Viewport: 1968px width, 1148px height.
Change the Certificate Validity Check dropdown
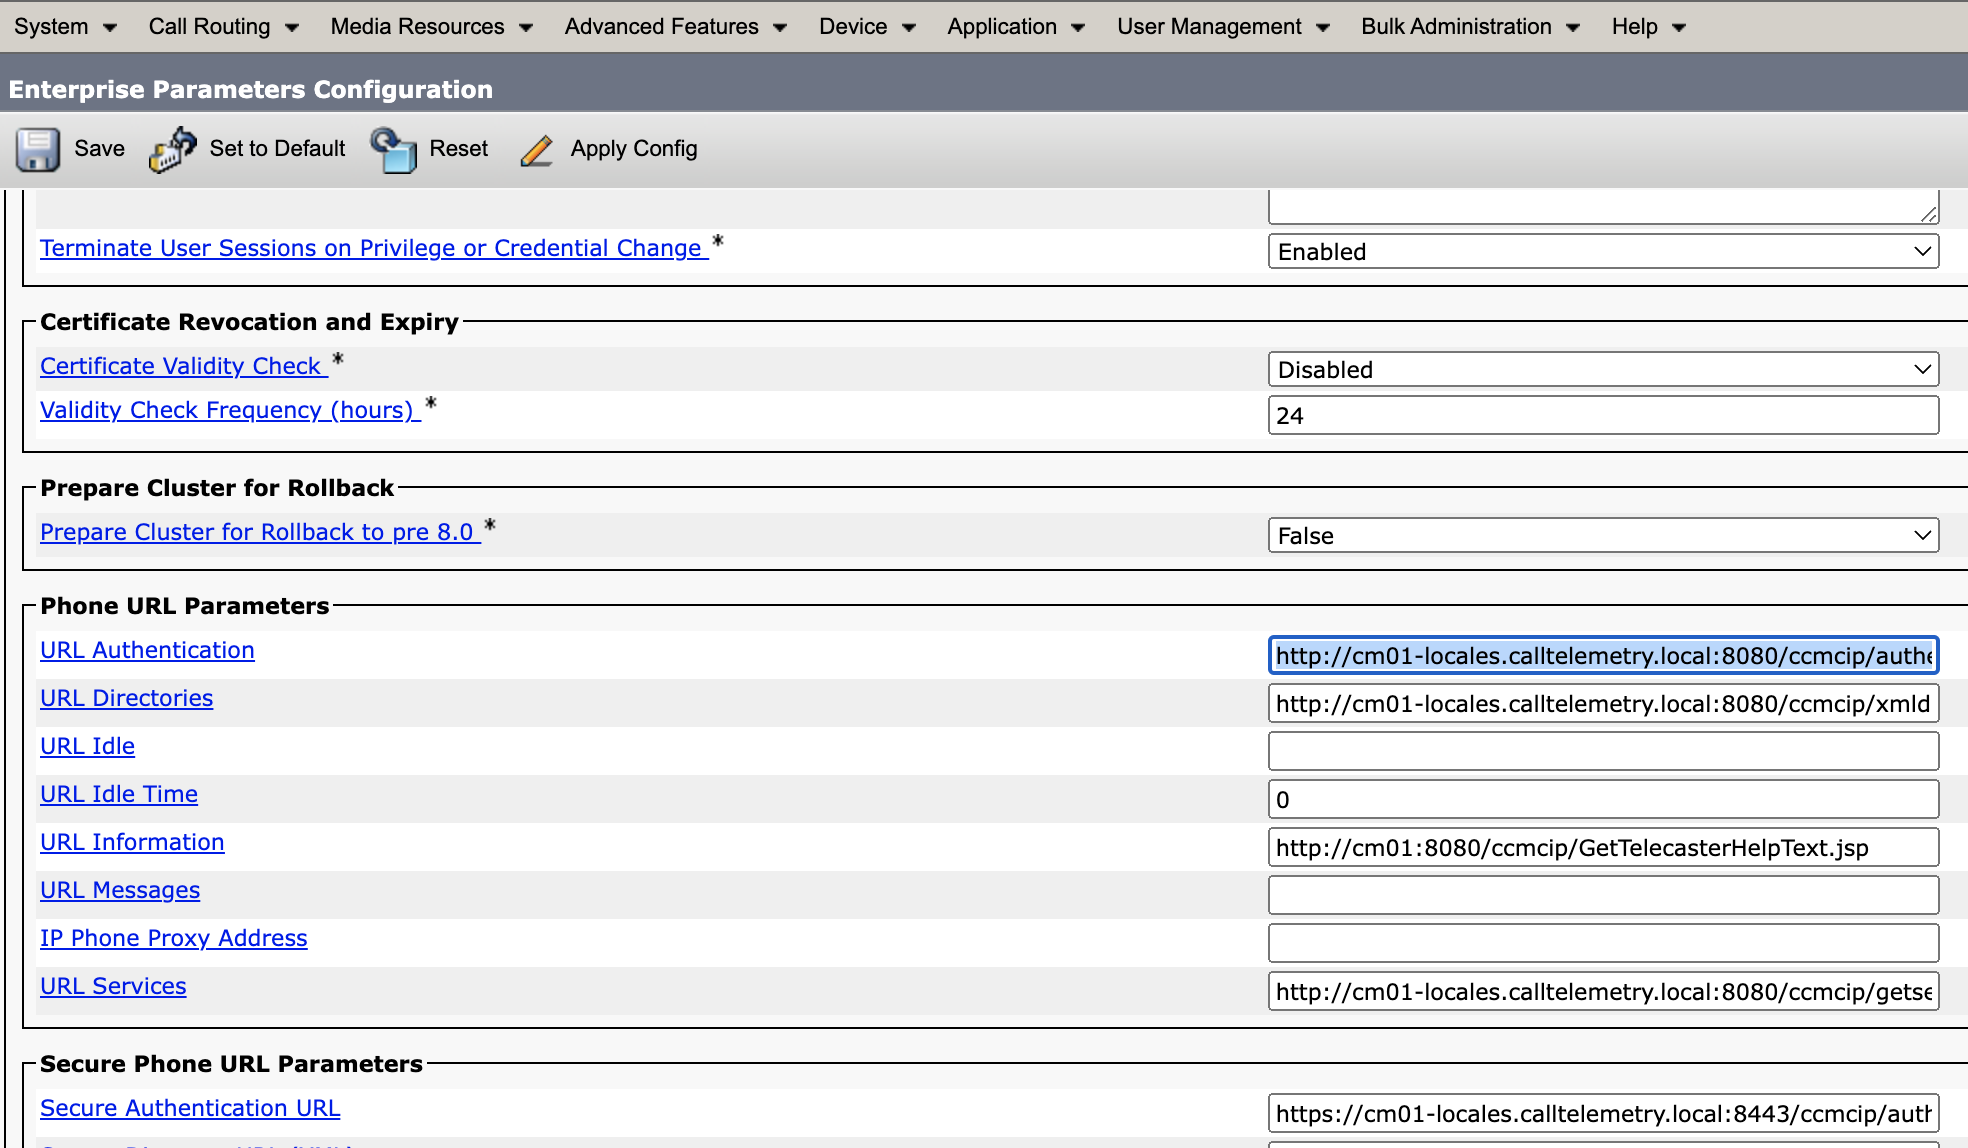coord(1602,369)
